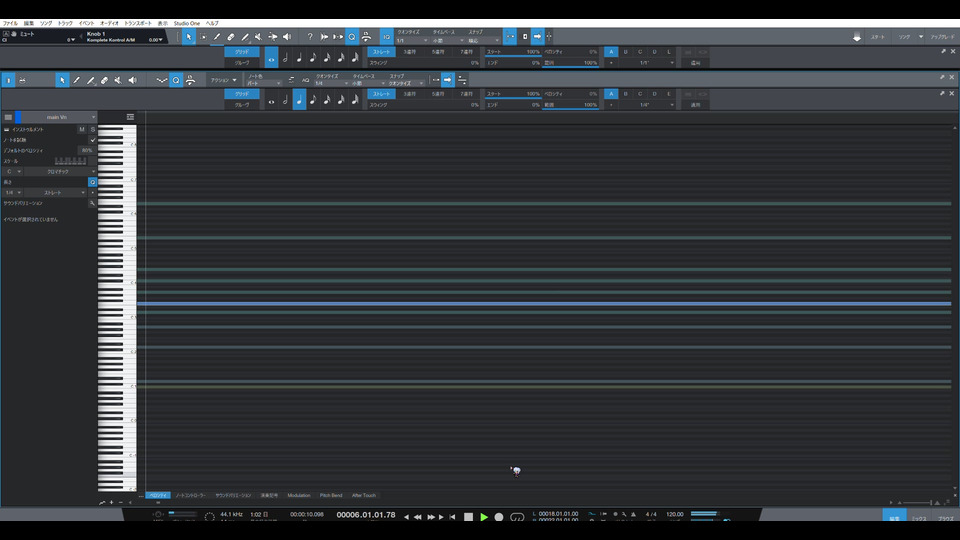
Task: Click the ベロシティ slider in upper quantize panel
Action: tap(570, 52)
